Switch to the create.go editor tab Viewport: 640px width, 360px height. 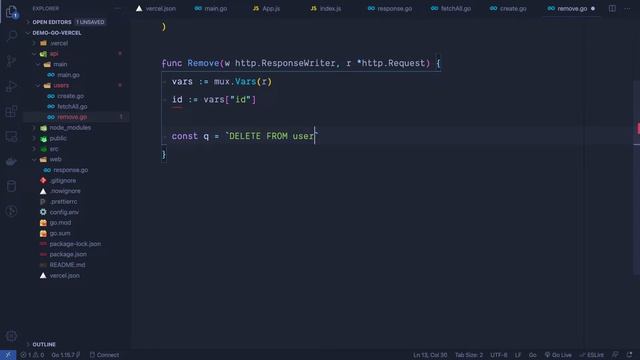point(509,9)
